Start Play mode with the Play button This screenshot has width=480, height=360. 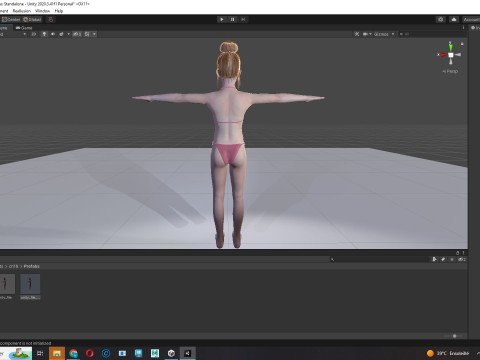[x=222, y=19]
